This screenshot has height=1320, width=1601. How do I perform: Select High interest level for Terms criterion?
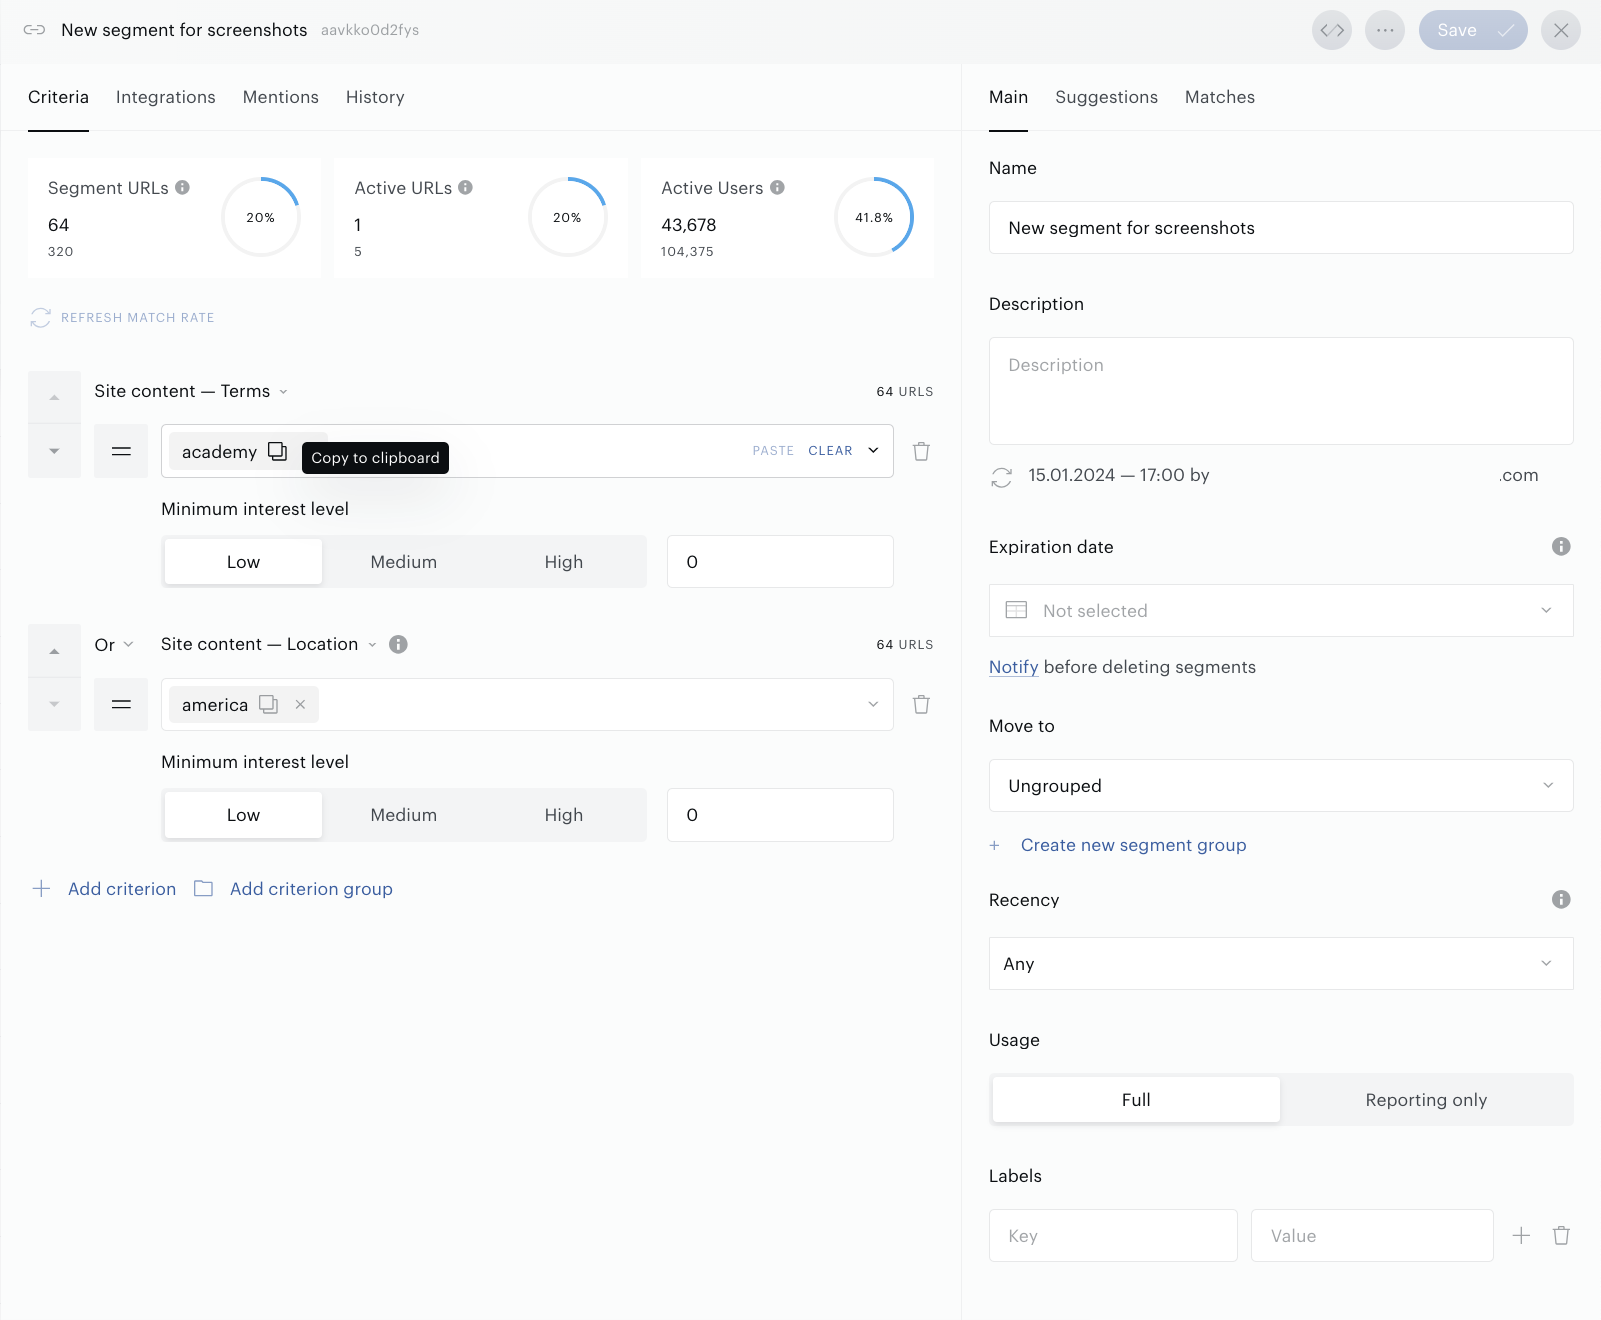pyautogui.click(x=564, y=562)
